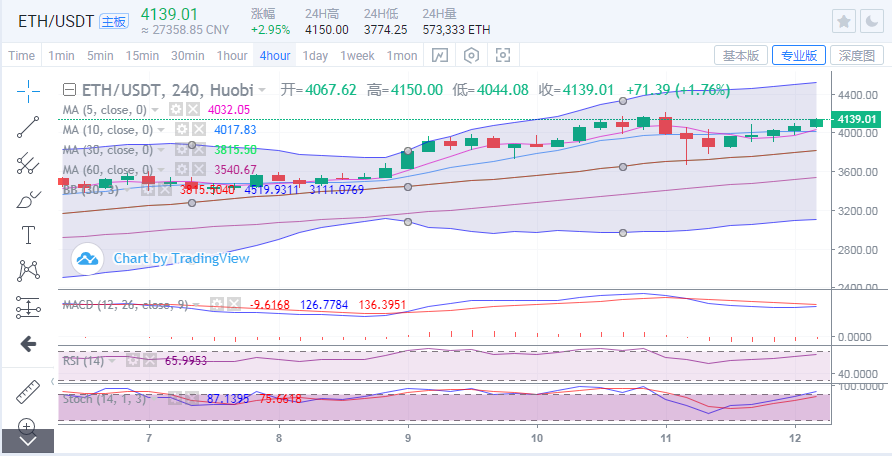892x456 pixels.
Task: Open RSI legend dropdown arrow
Action: [112, 361]
